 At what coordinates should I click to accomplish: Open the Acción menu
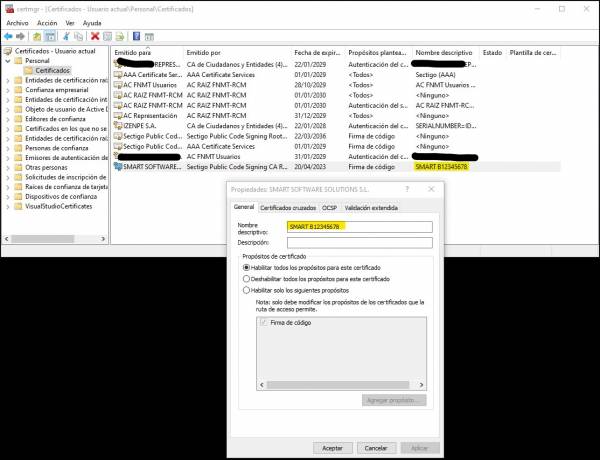click(x=47, y=23)
